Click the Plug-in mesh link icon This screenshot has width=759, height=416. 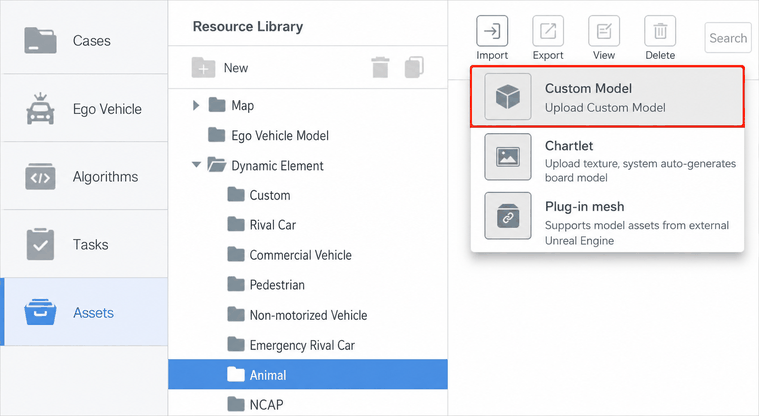tap(508, 216)
